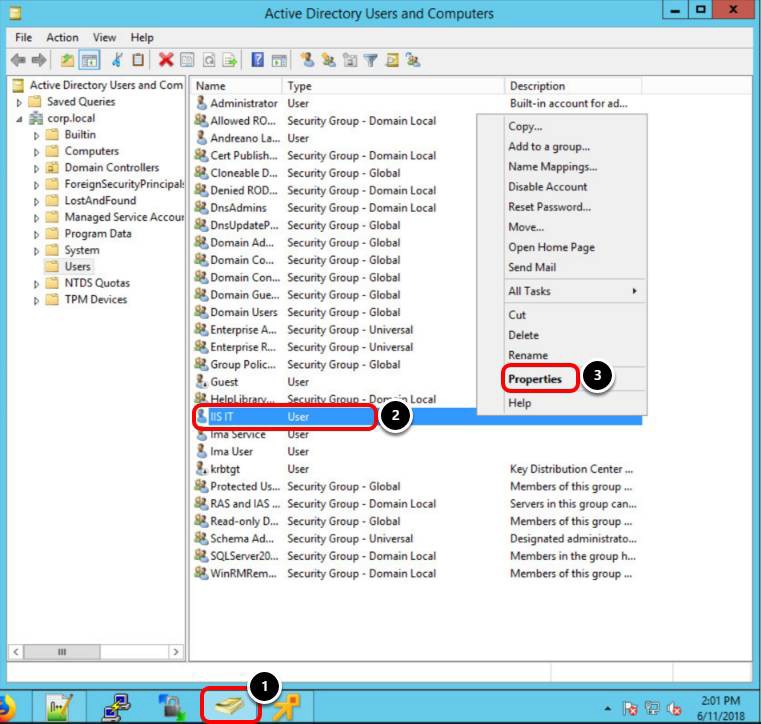Viewport: 761px width, 724px height.
Task: Expand the Builtin folder
Action: [36, 135]
